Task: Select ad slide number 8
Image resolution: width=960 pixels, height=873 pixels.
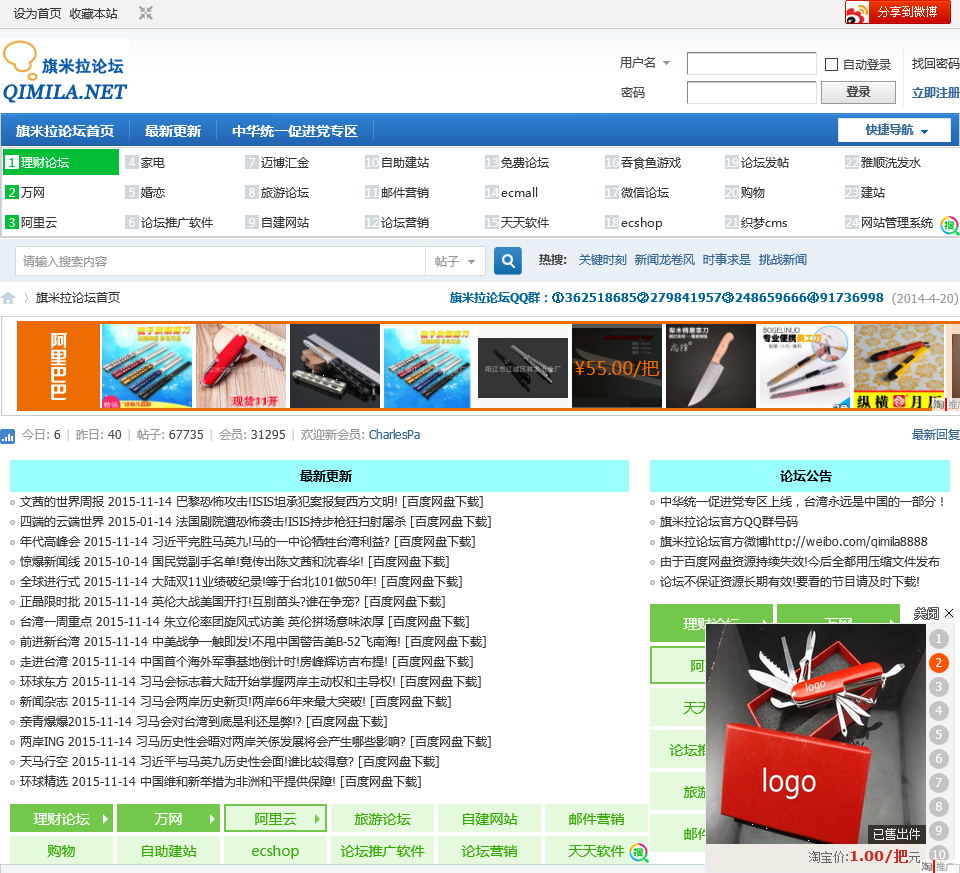Action: (939, 807)
